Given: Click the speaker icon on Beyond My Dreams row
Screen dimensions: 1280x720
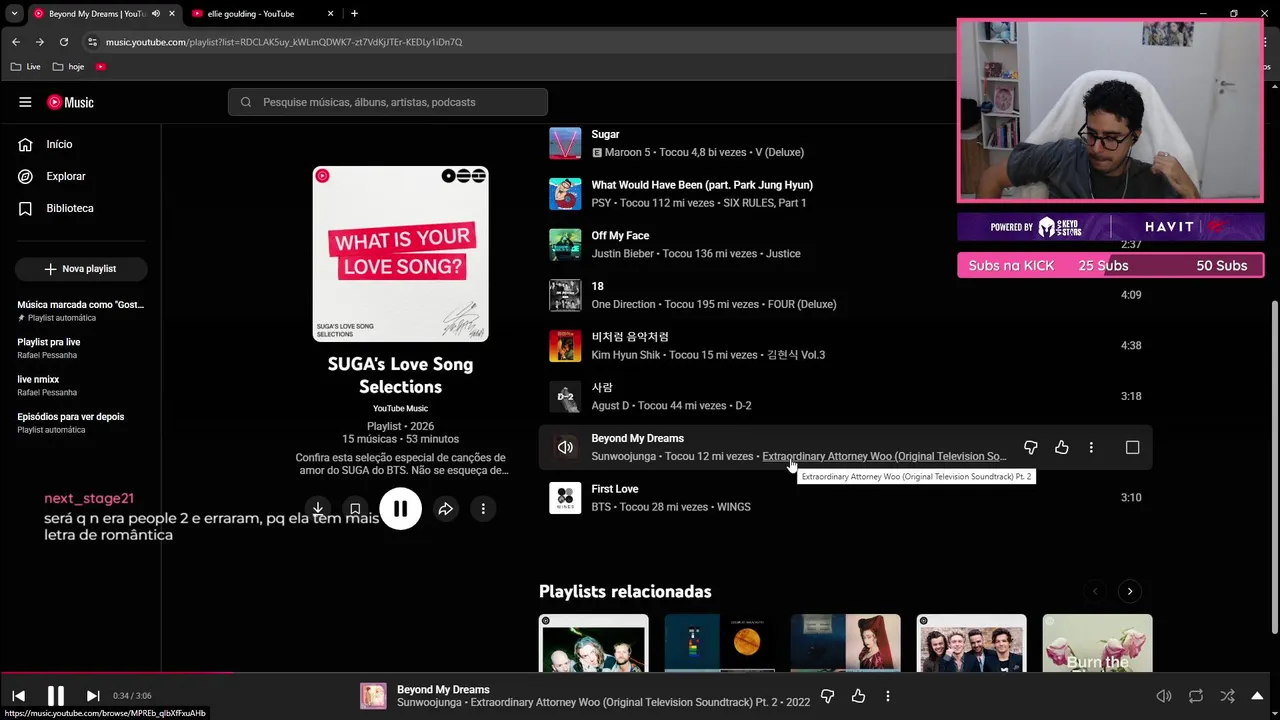Looking at the screenshot, I should (x=565, y=447).
